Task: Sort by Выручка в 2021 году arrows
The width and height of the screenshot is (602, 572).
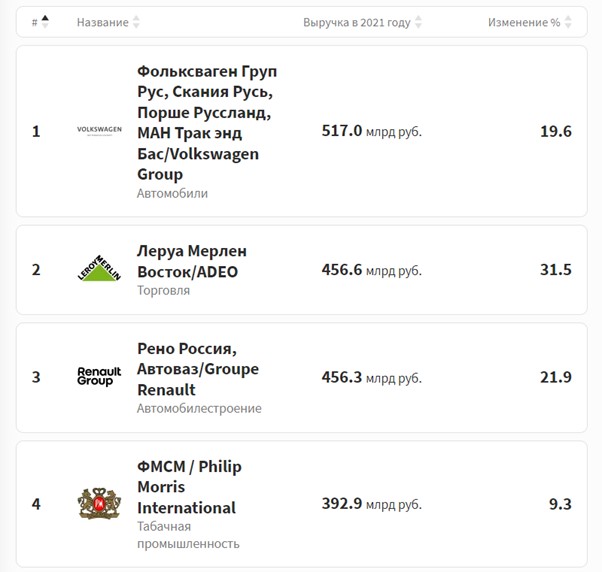Action: [x=418, y=22]
